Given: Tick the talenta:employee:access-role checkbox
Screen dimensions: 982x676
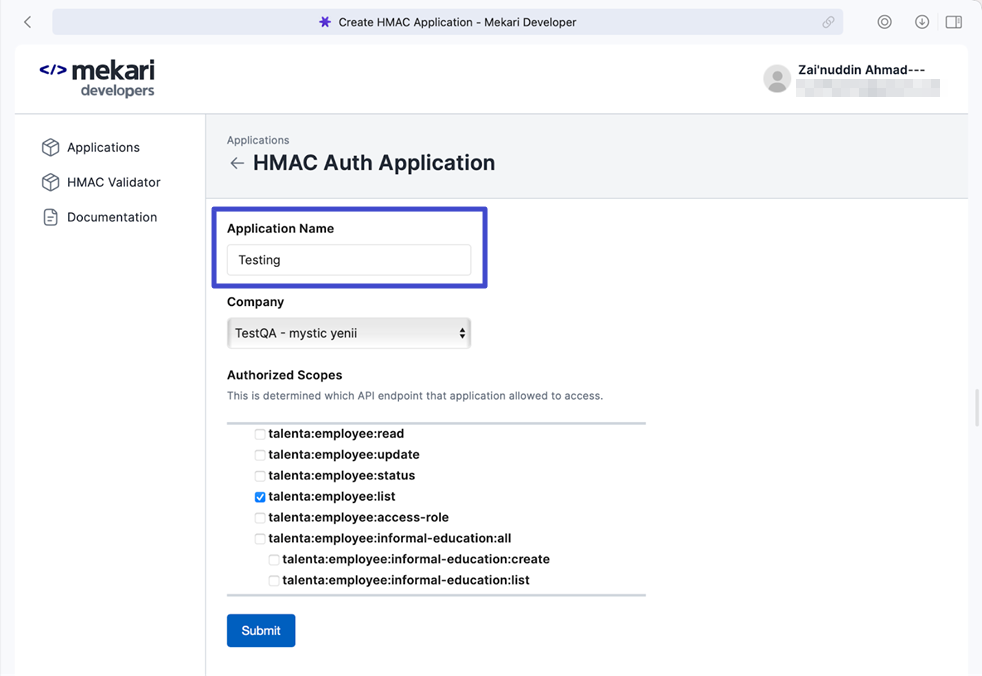Looking at the screenshot, I should (260, 518).
